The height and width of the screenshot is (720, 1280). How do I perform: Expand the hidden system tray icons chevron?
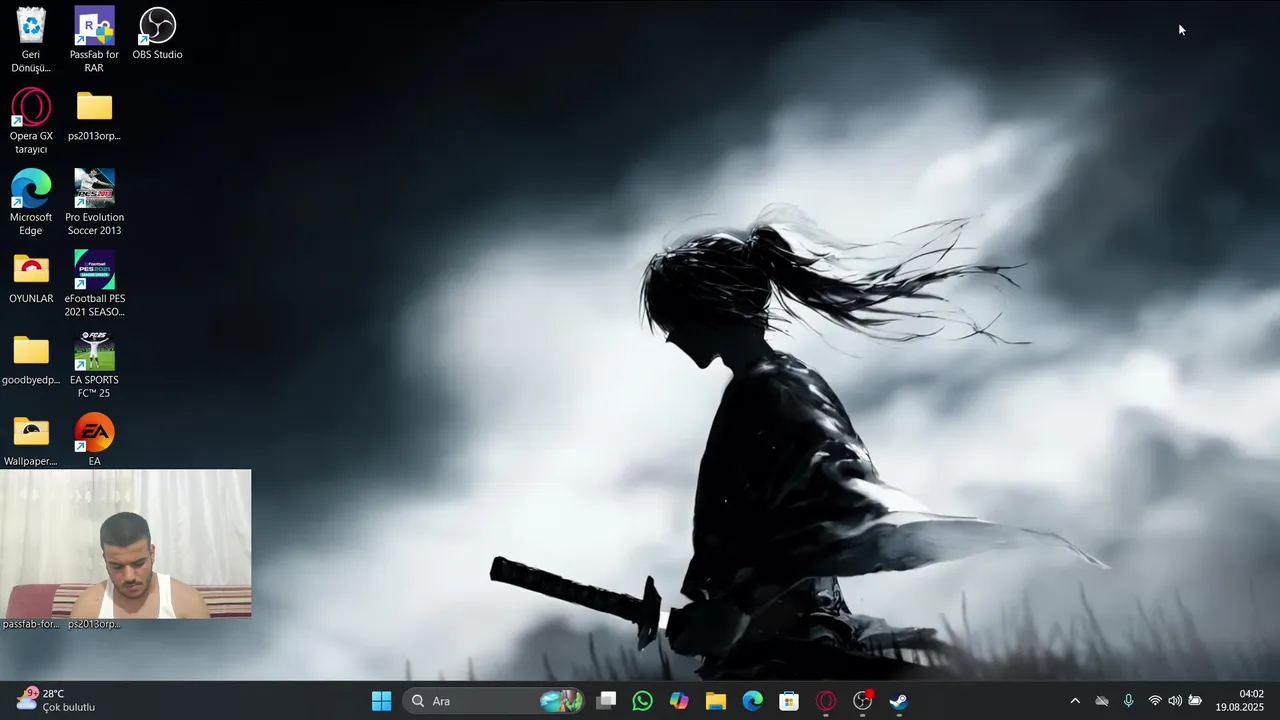(x=1075, y=701)
